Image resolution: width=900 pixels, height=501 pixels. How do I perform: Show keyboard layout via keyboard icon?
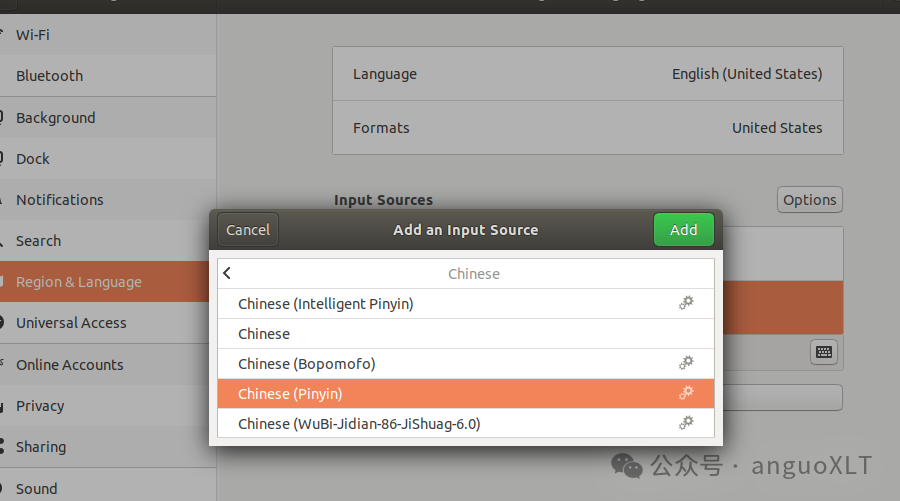(x=824, y=352)
